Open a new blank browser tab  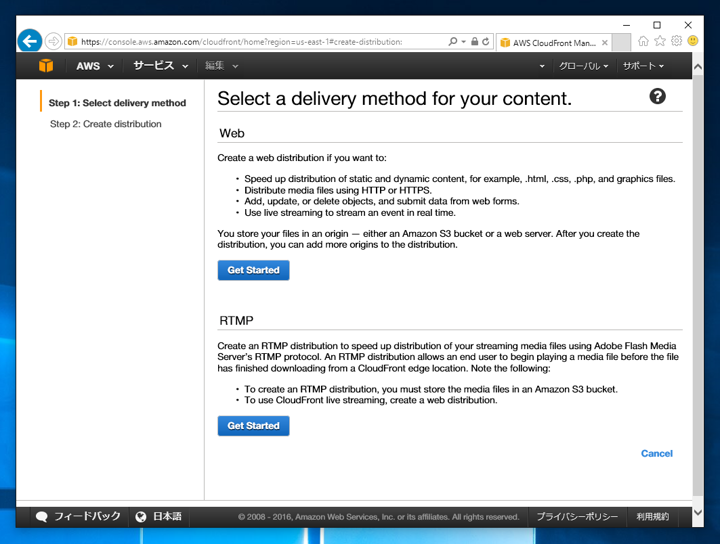[621, 43]
